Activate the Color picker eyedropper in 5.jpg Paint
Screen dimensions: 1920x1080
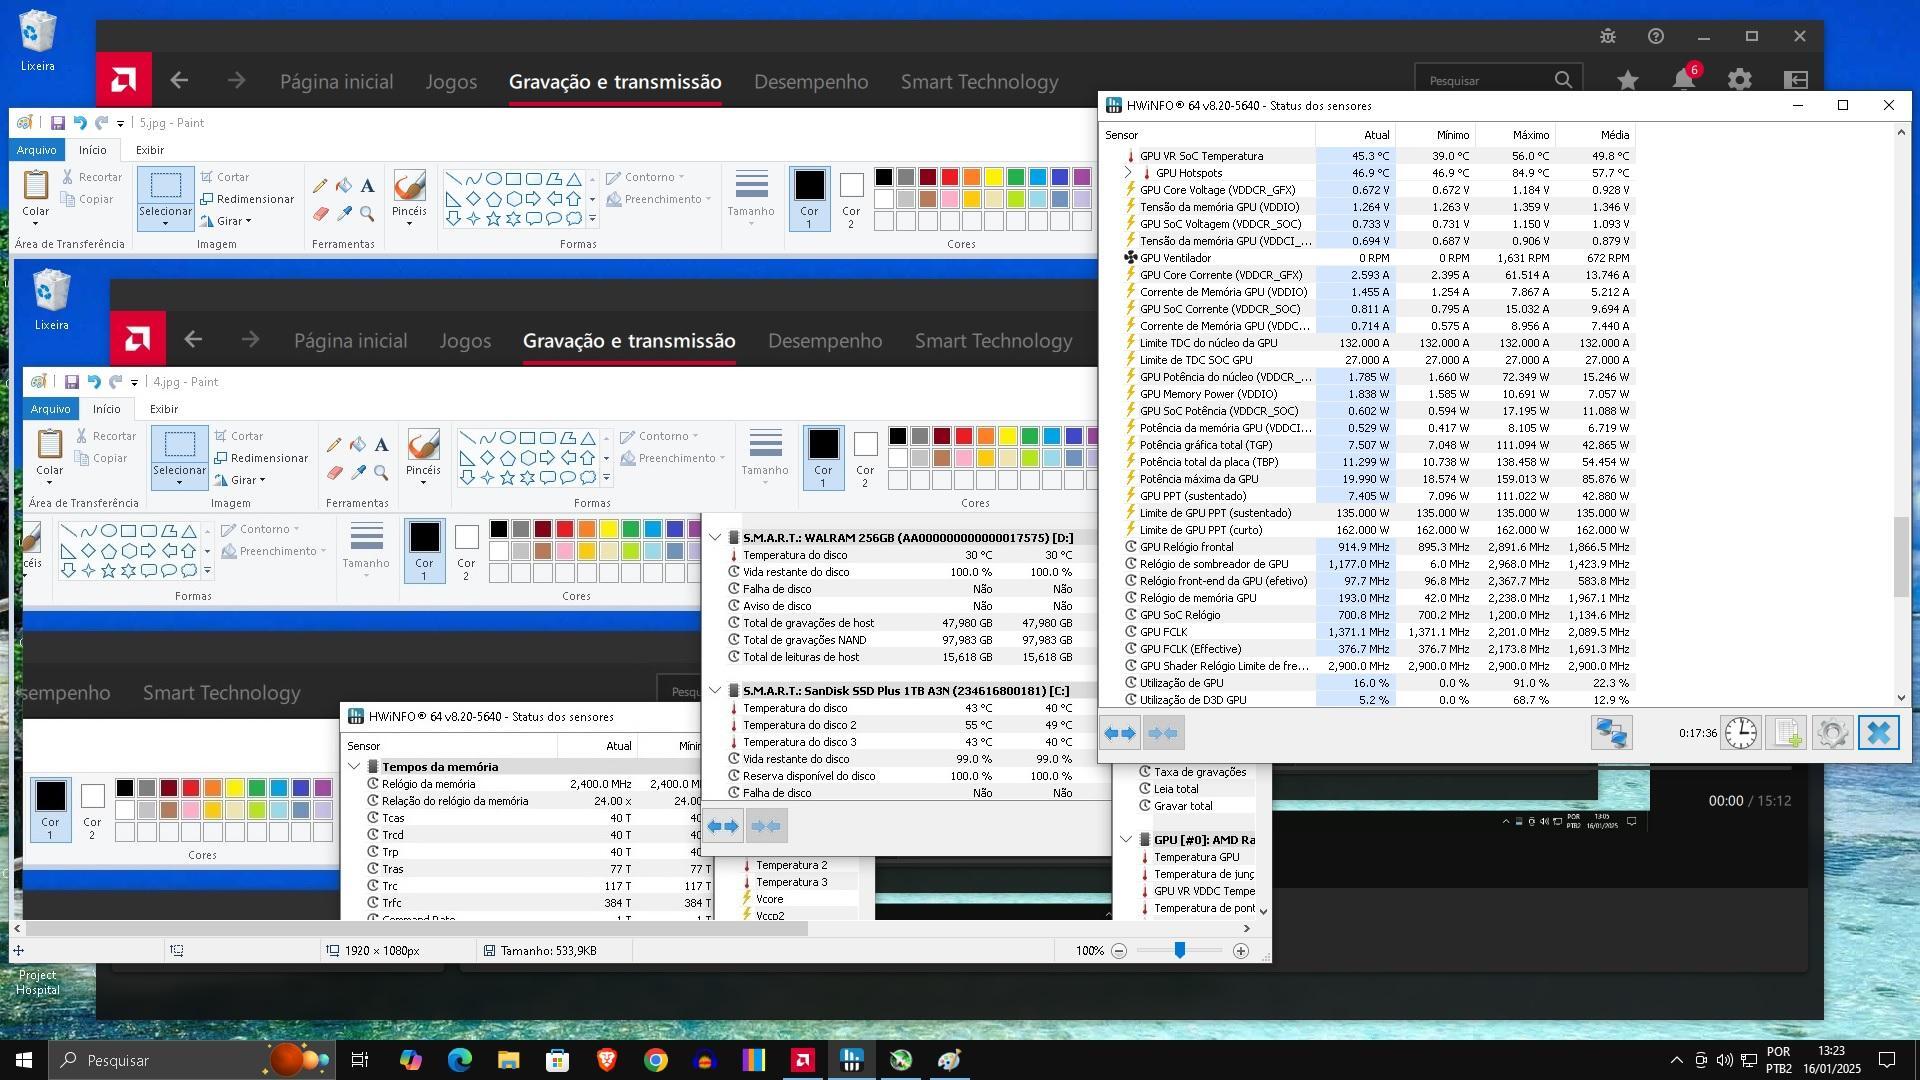[344, 214]
